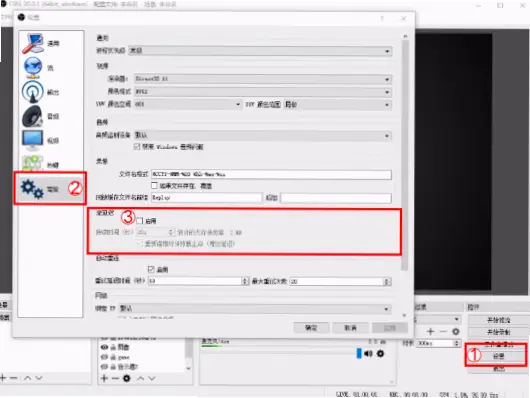Screen dimensions: 530x398
Task: Add a scene transition with the plus icon
Action: (x=430, y=332)
